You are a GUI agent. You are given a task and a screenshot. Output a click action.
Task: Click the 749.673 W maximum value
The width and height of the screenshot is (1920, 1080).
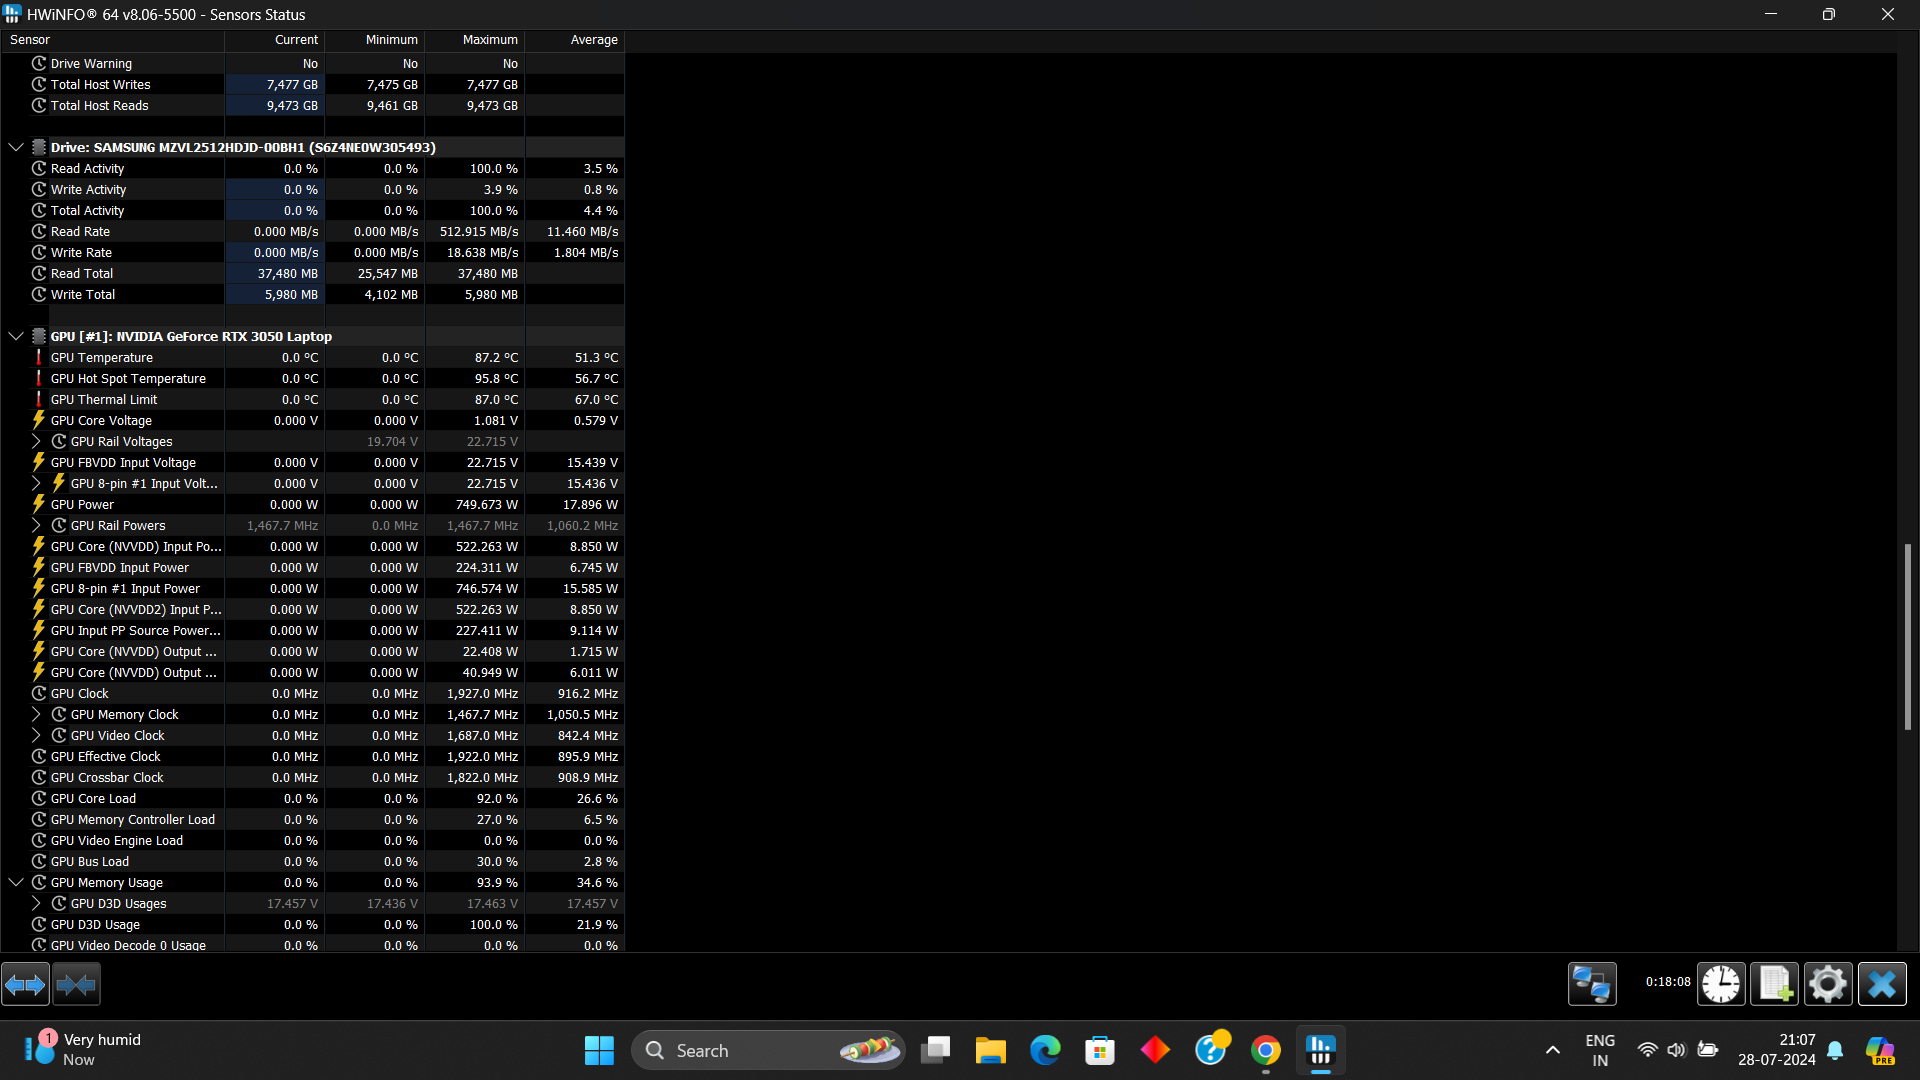(x=487, y=505)
